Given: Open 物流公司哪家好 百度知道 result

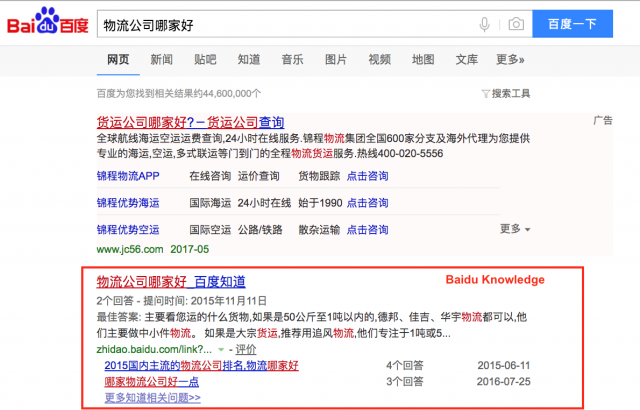Looking at the screenshot, I should pyautogui.click(x=170, y=281).
